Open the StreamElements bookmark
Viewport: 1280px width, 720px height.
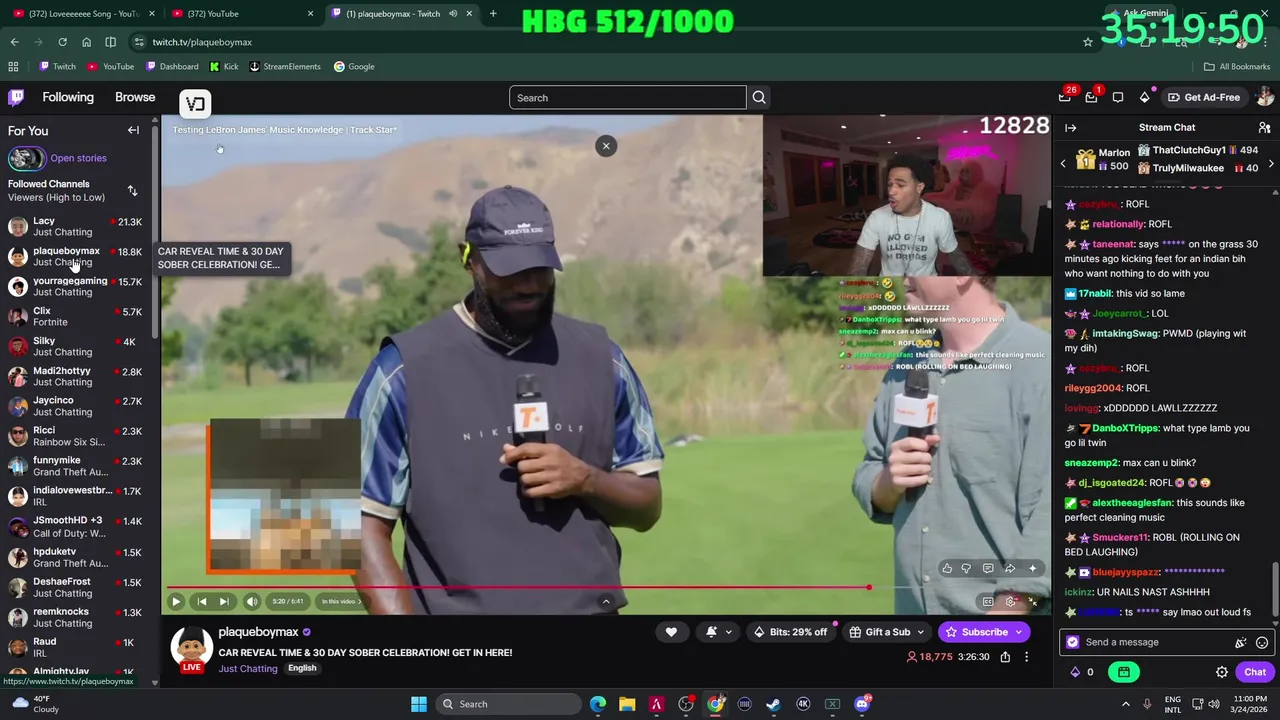[x=285, y=67]
